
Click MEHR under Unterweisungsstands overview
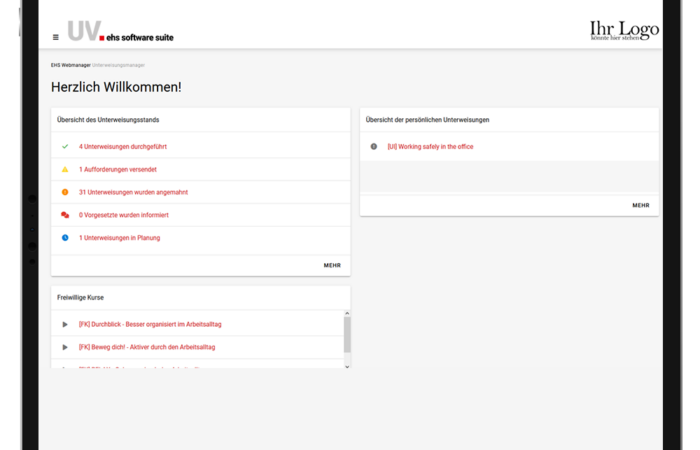tap(332, 265)
